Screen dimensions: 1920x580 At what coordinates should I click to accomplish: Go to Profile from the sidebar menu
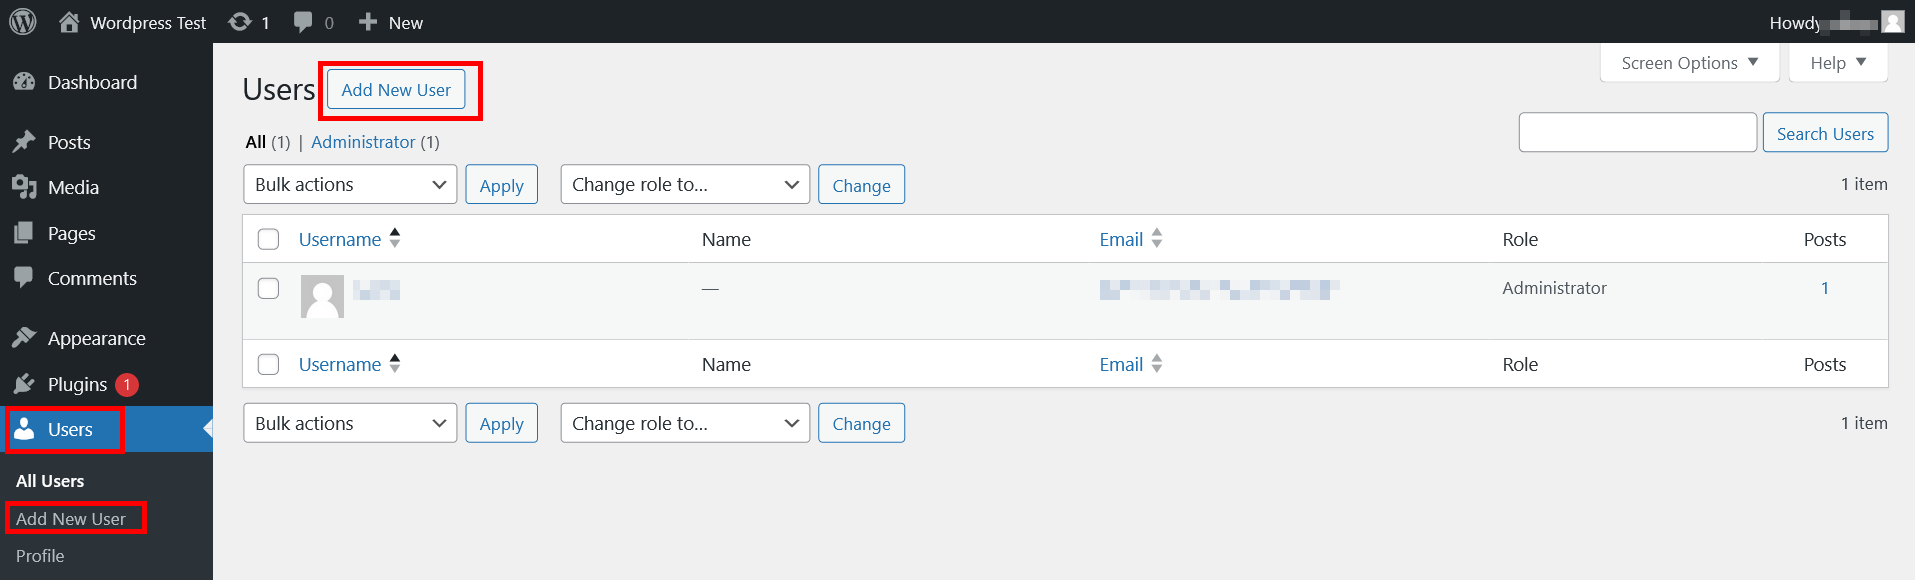(40, 556)
